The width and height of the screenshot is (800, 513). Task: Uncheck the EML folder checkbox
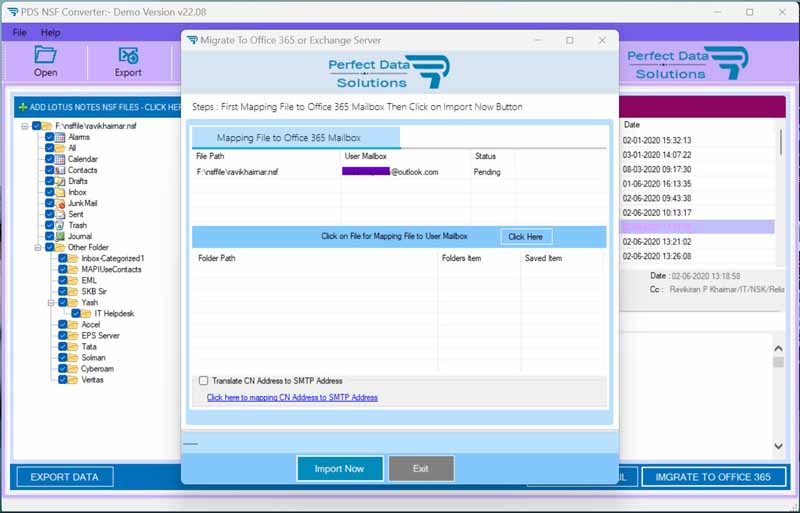point(62,280)
